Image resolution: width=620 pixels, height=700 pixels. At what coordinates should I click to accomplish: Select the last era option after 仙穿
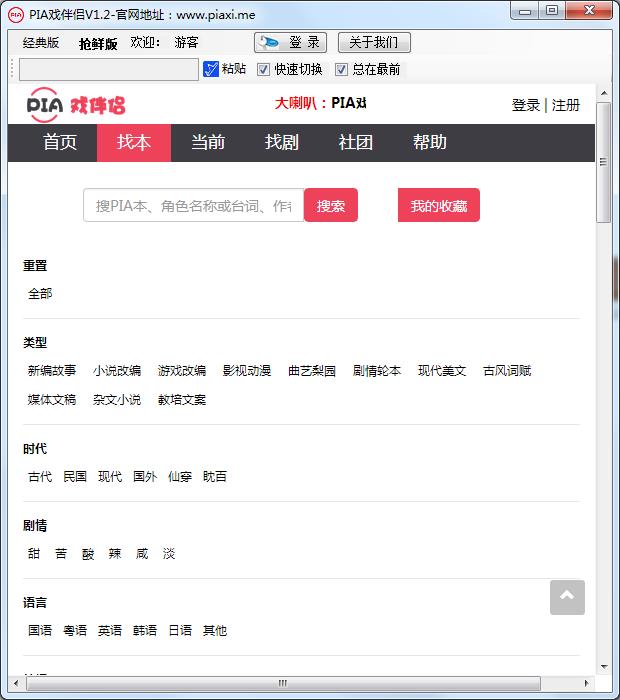pos(215,476)
